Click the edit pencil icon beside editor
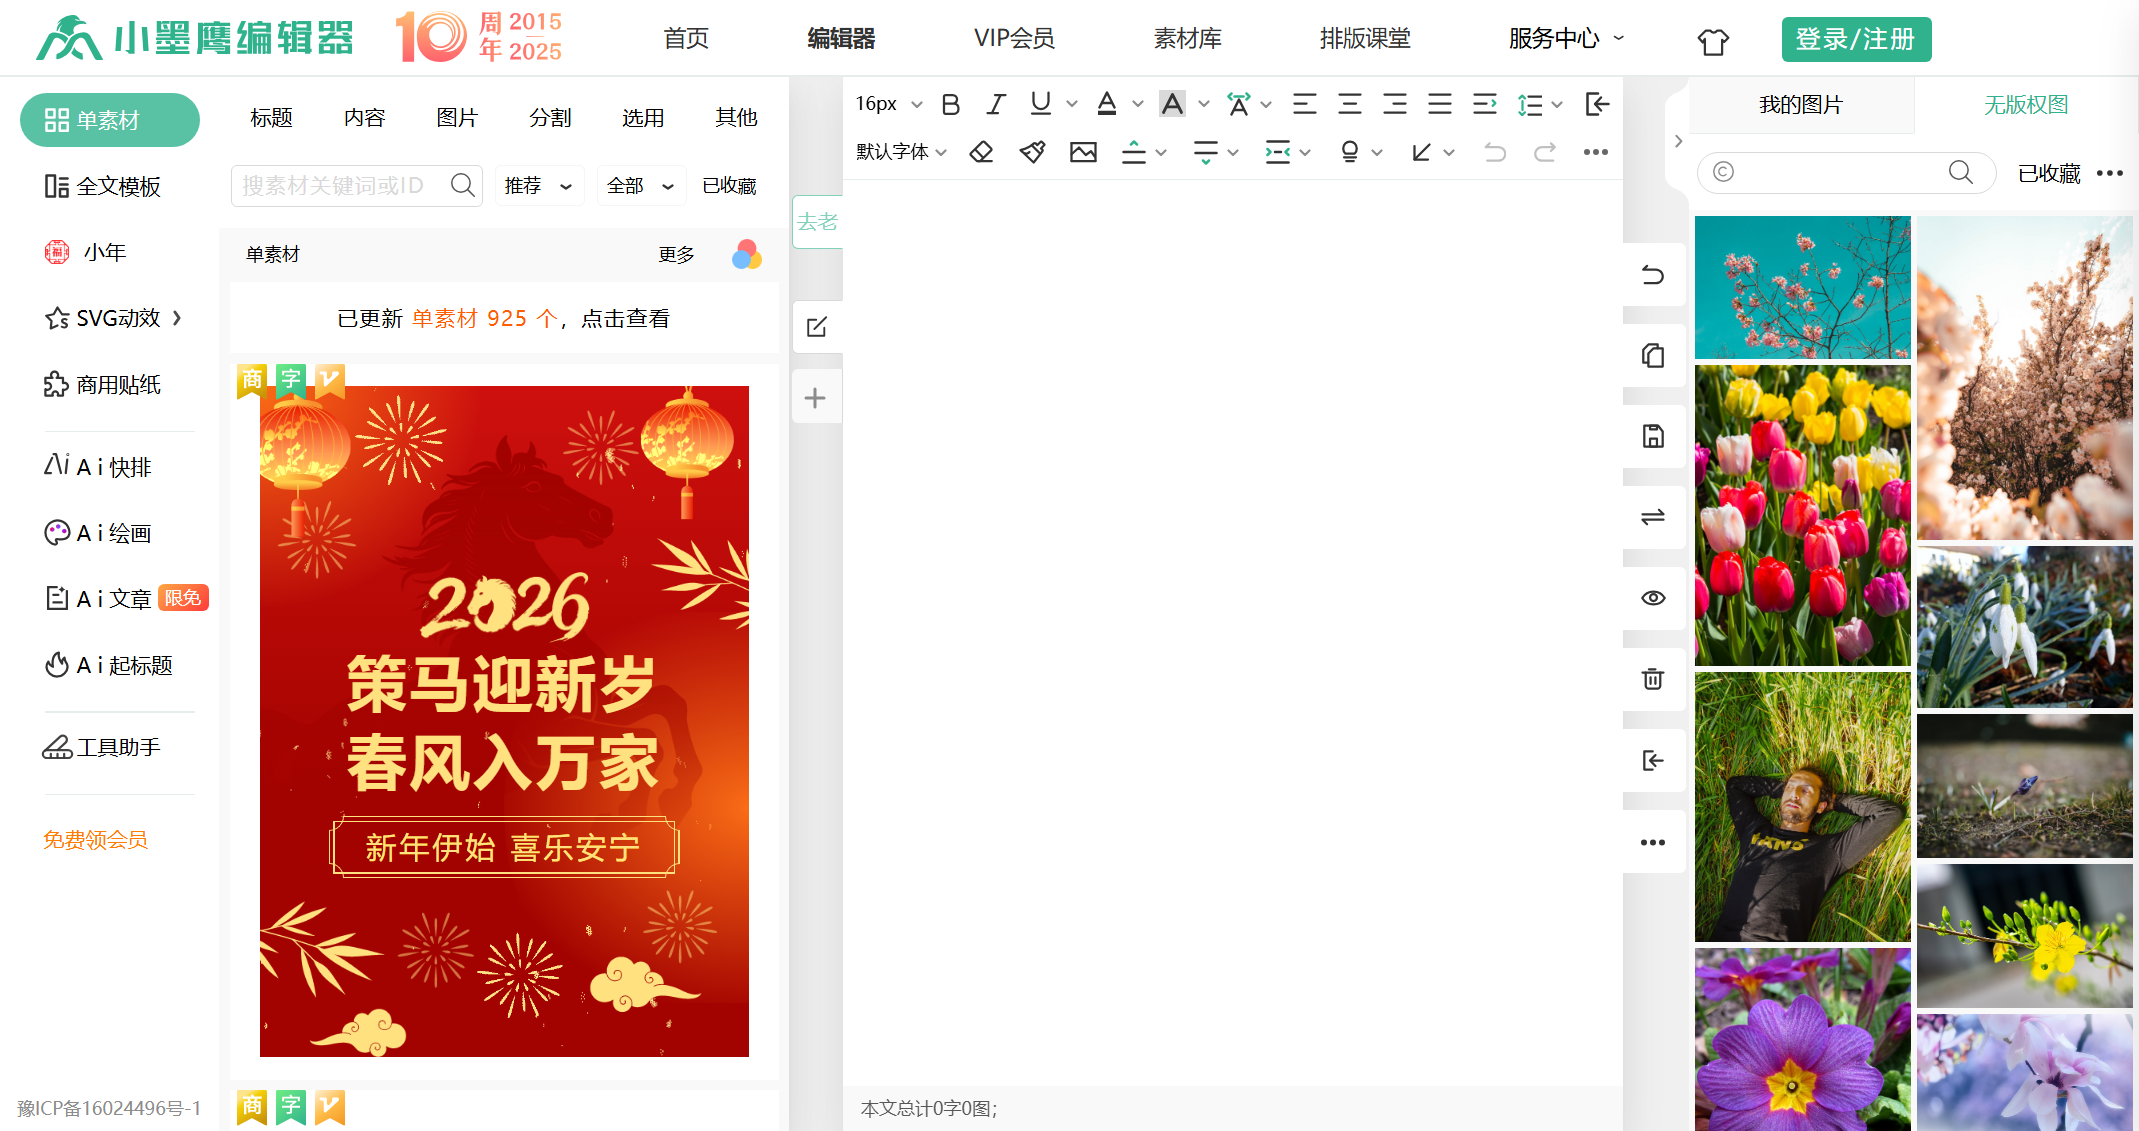 point(816,327)
